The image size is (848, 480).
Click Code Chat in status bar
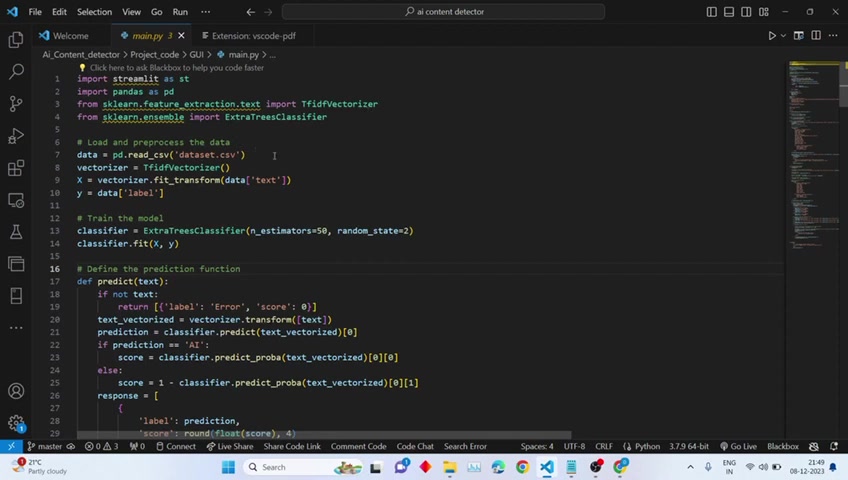click(x=415, y=446)
